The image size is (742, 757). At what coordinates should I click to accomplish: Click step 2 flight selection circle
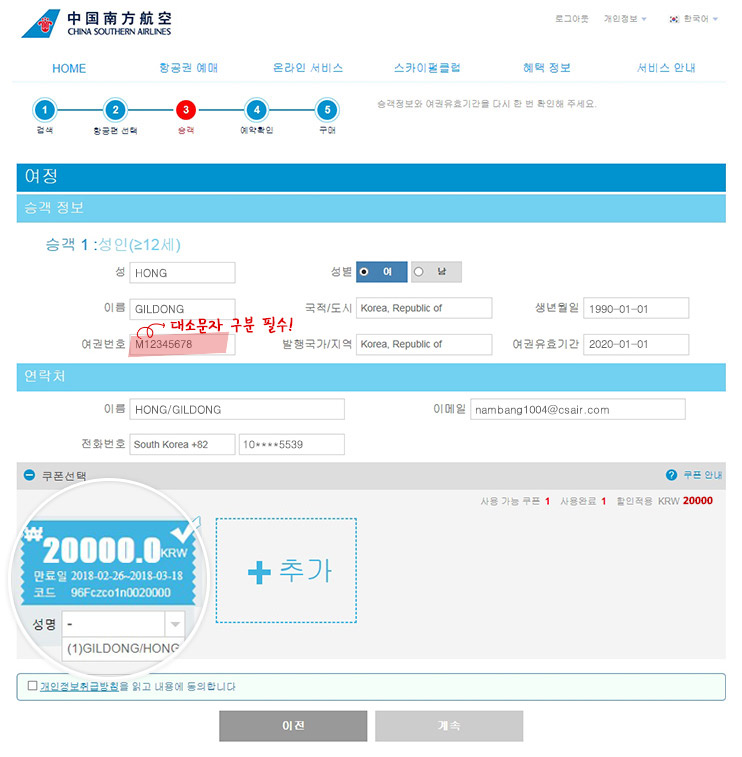pyautogui.click(x=115, y=110)
